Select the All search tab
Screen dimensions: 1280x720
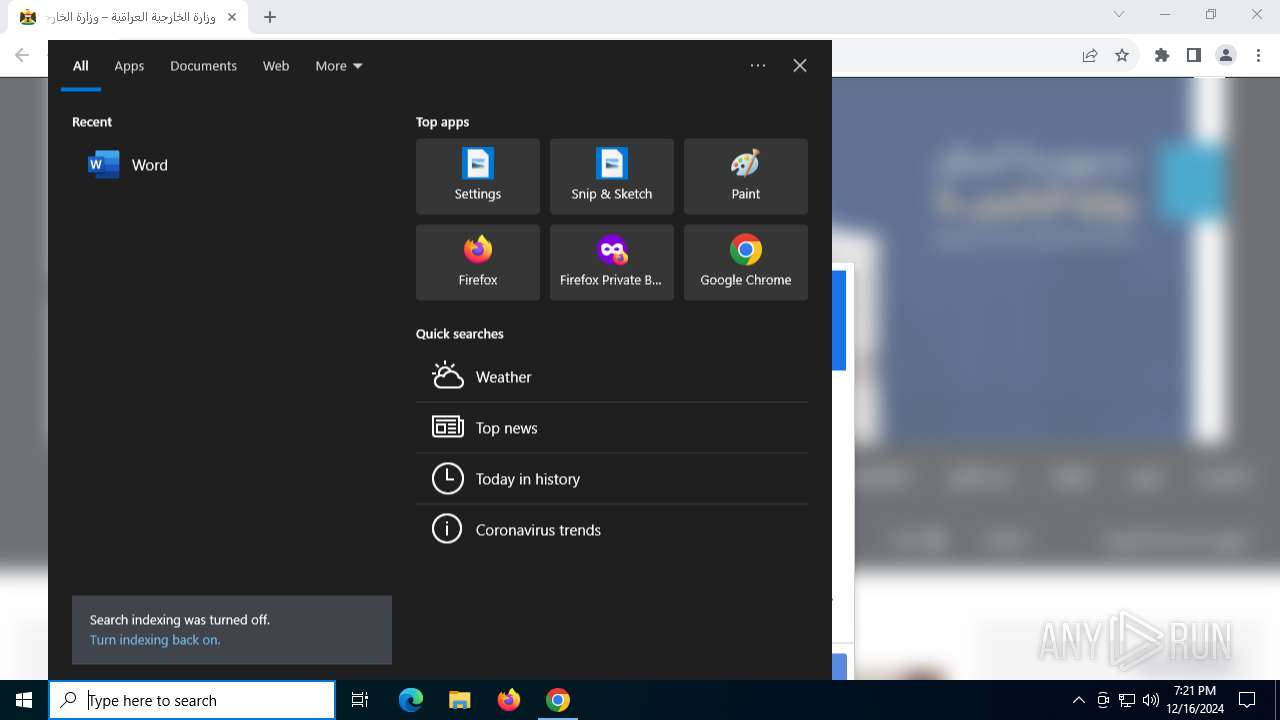tap(81, 66)
